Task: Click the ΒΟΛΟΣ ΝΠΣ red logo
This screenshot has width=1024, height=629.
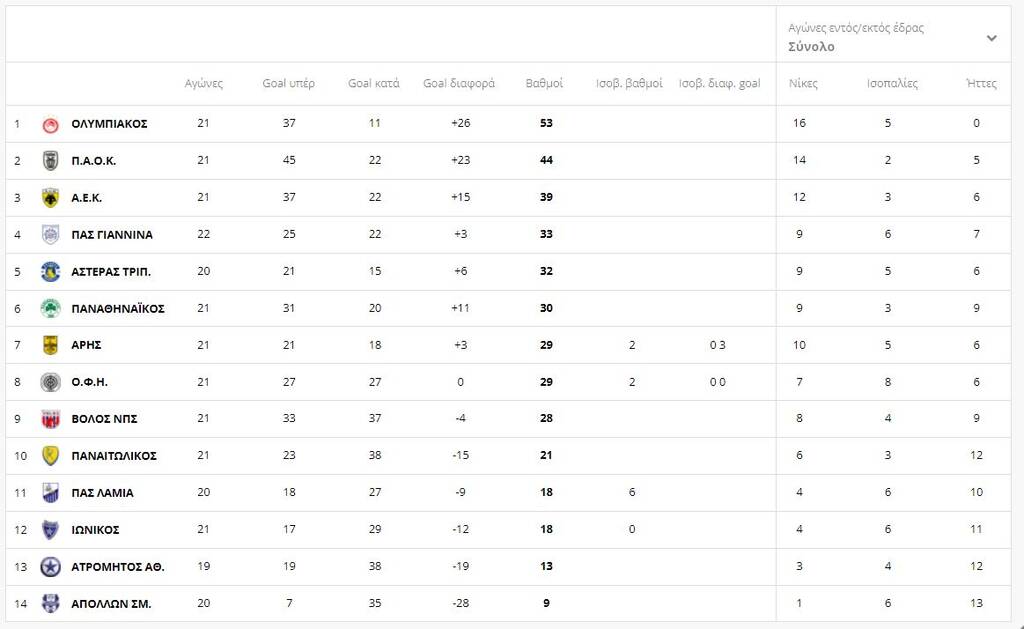Action: click(50, 419)
